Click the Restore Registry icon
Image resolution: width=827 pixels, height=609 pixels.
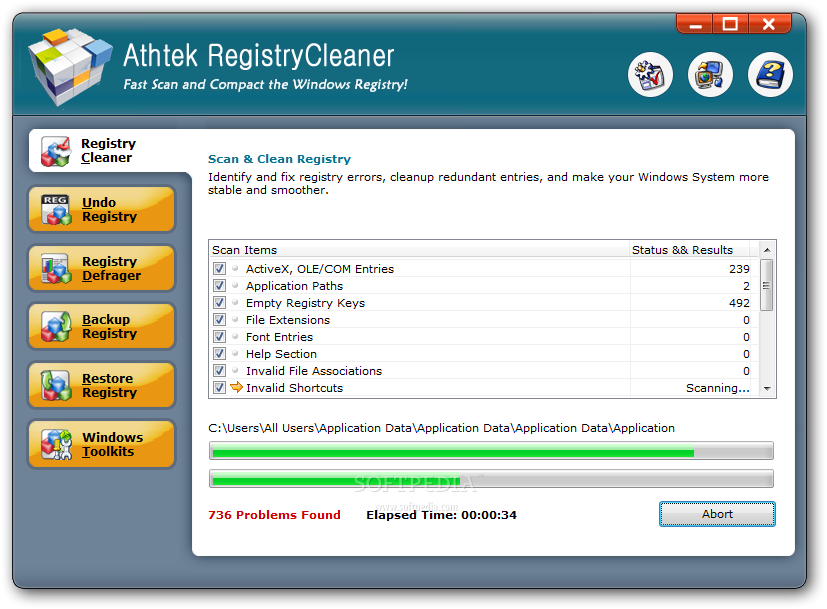coord(56,385)
